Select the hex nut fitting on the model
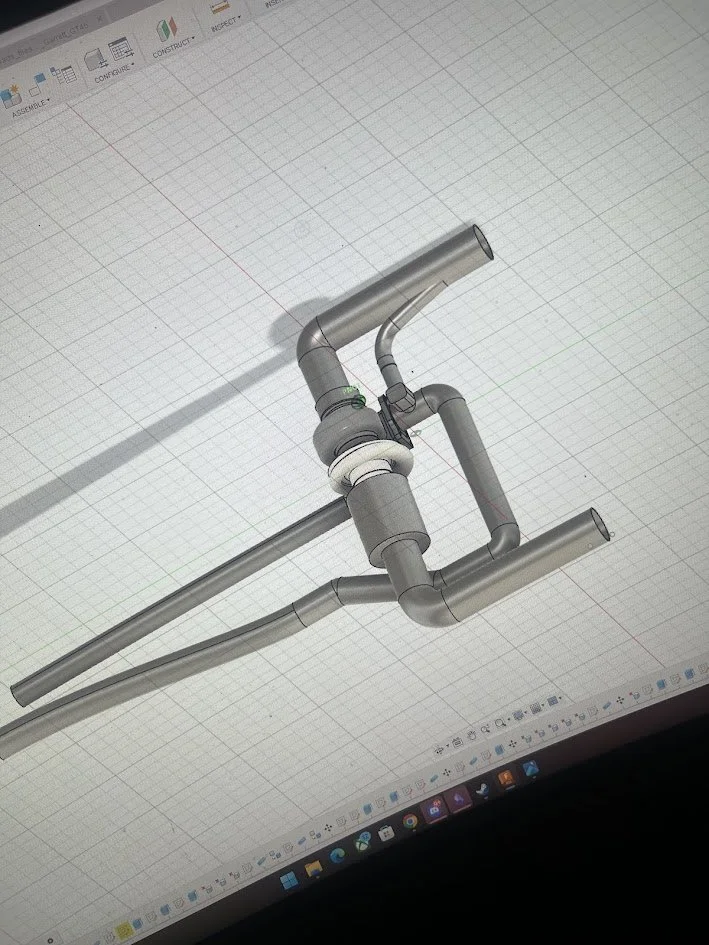 (x=400, y=398)
